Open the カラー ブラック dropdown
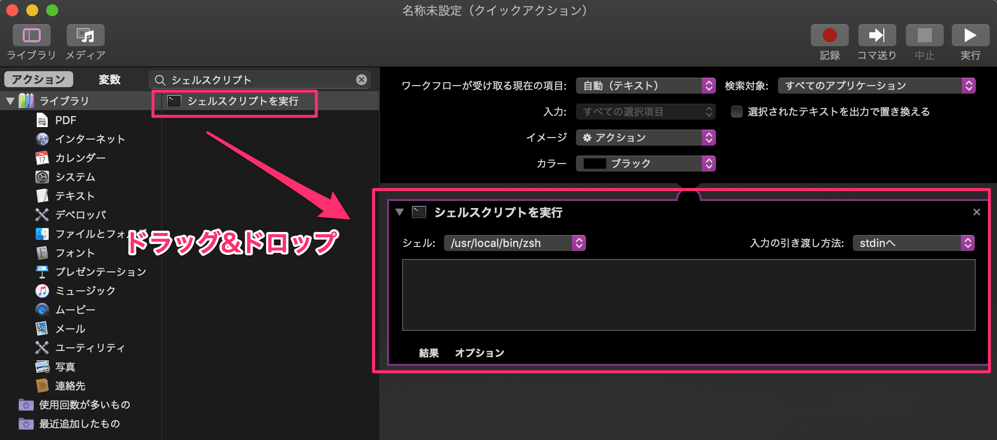The image size is (997, 440). coord(646,163)
